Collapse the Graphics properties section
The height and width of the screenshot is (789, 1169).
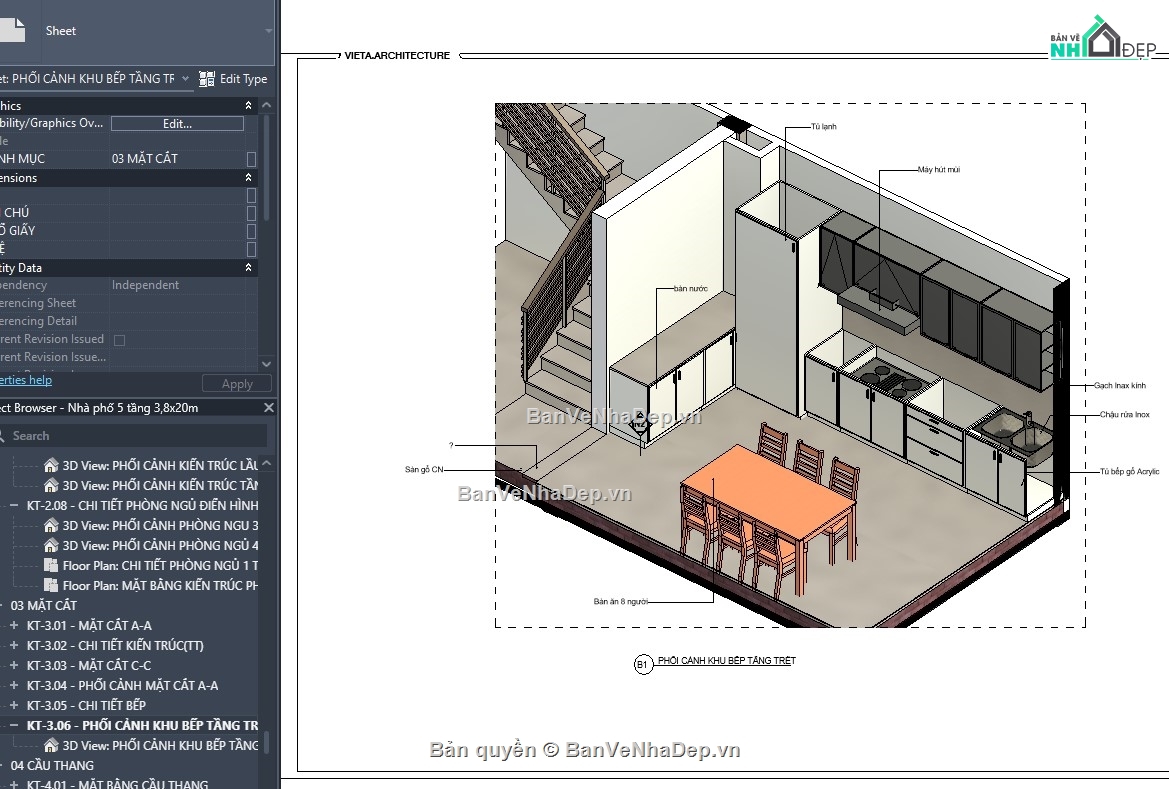(248, 105)
